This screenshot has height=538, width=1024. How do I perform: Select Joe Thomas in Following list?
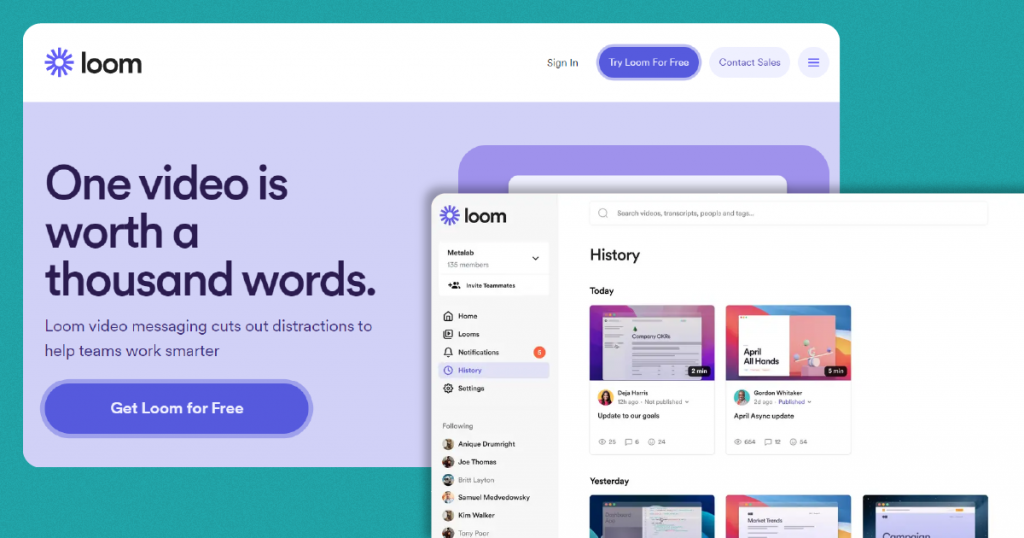pyautogui.click(x=477, y=462)
